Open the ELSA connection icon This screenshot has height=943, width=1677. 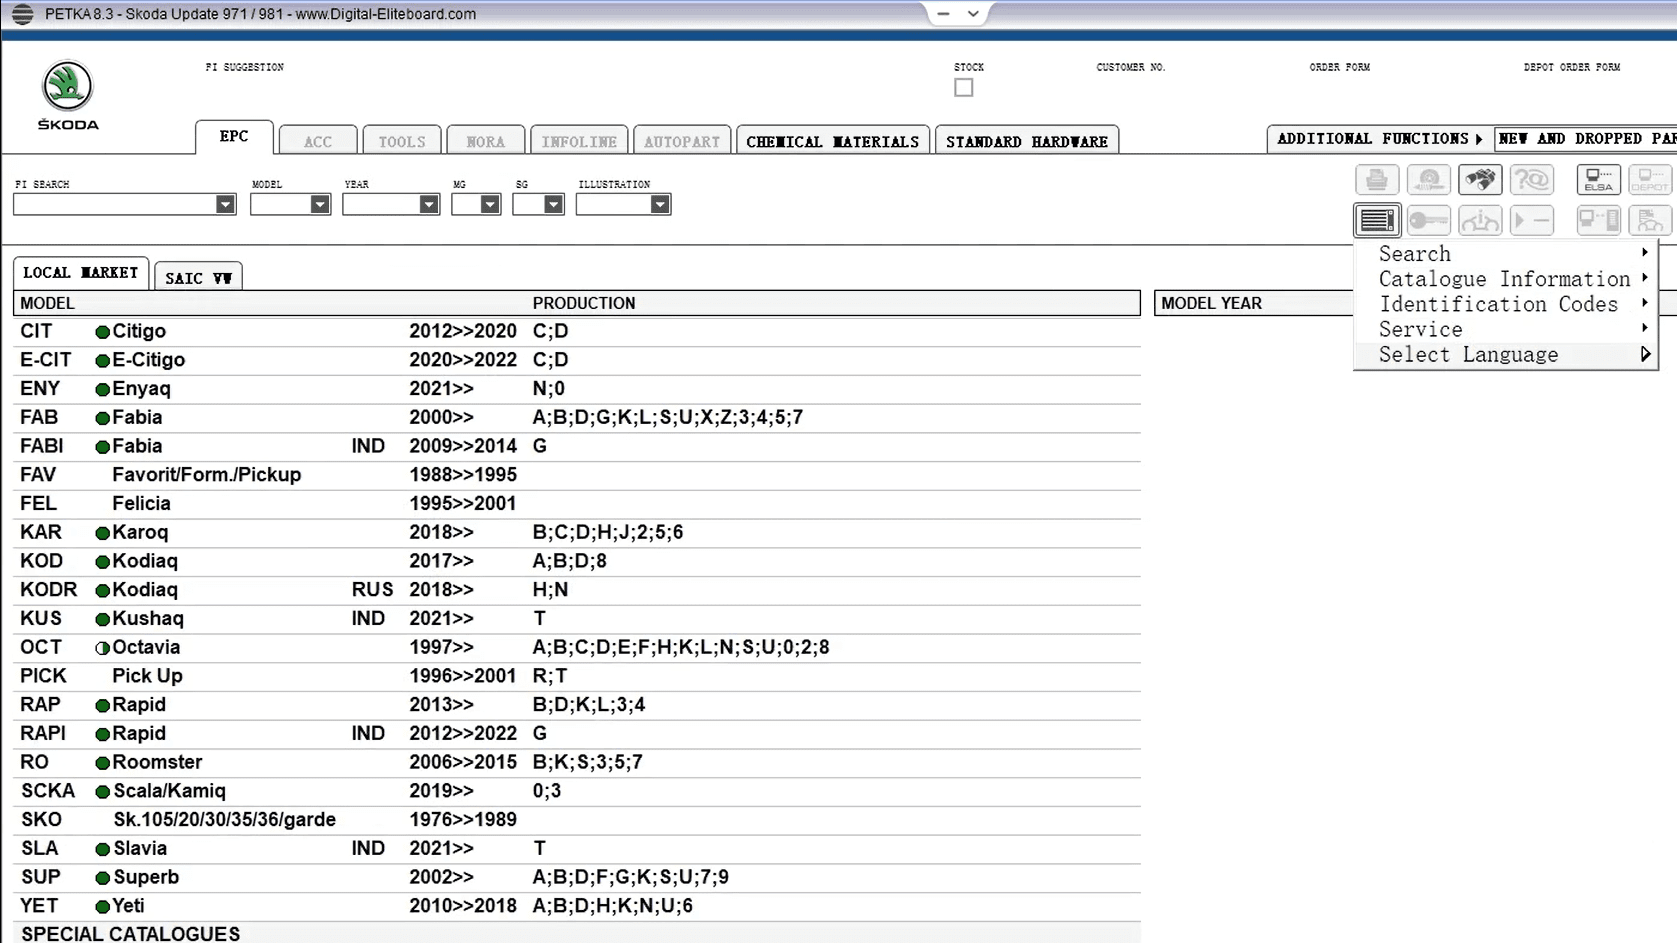[x=1598, y=180]
